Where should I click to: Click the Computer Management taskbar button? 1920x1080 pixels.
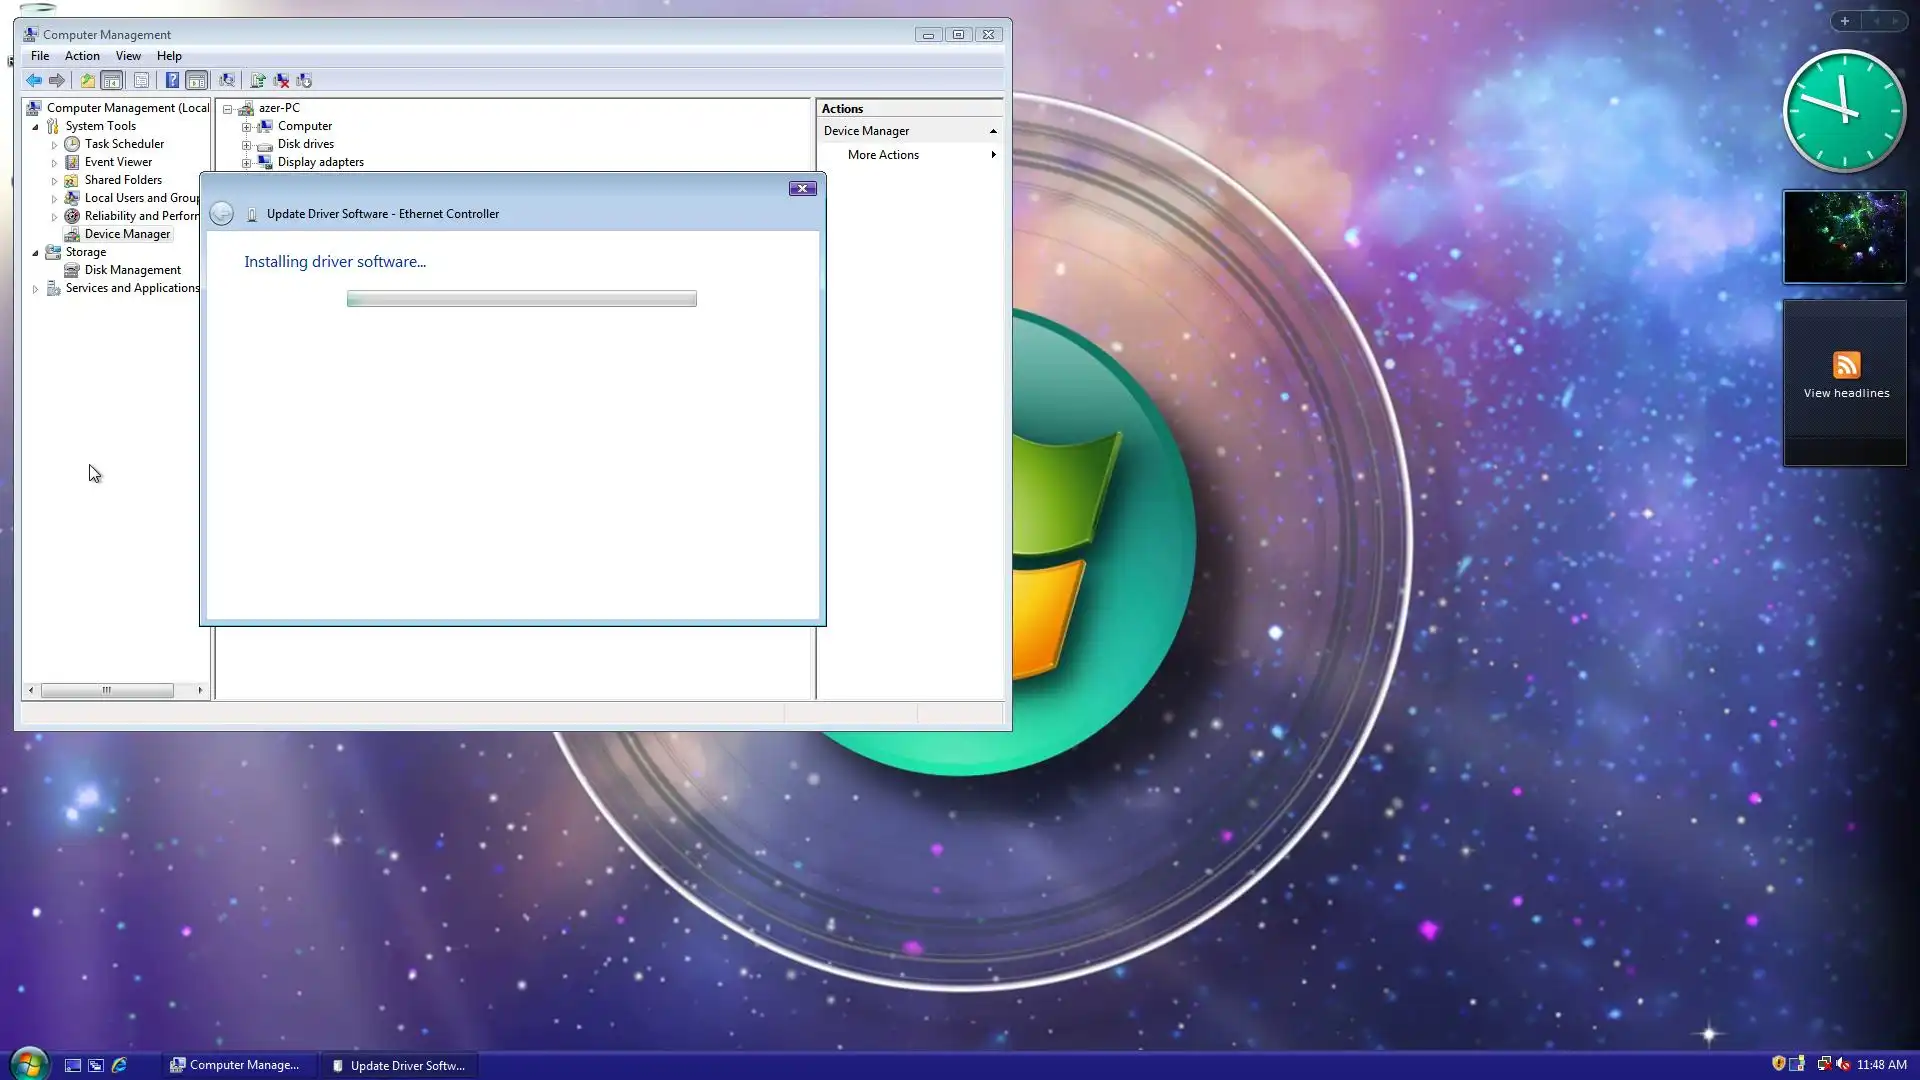point(236,1065)
